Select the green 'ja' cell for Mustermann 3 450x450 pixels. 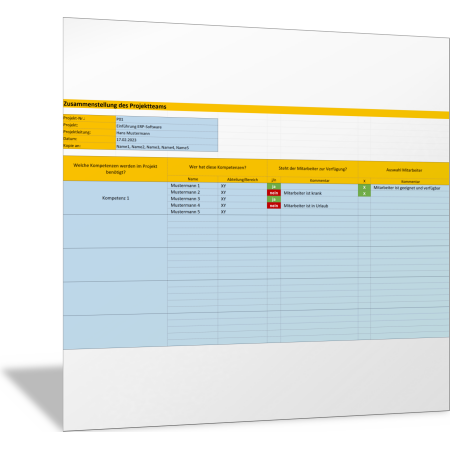274,199
